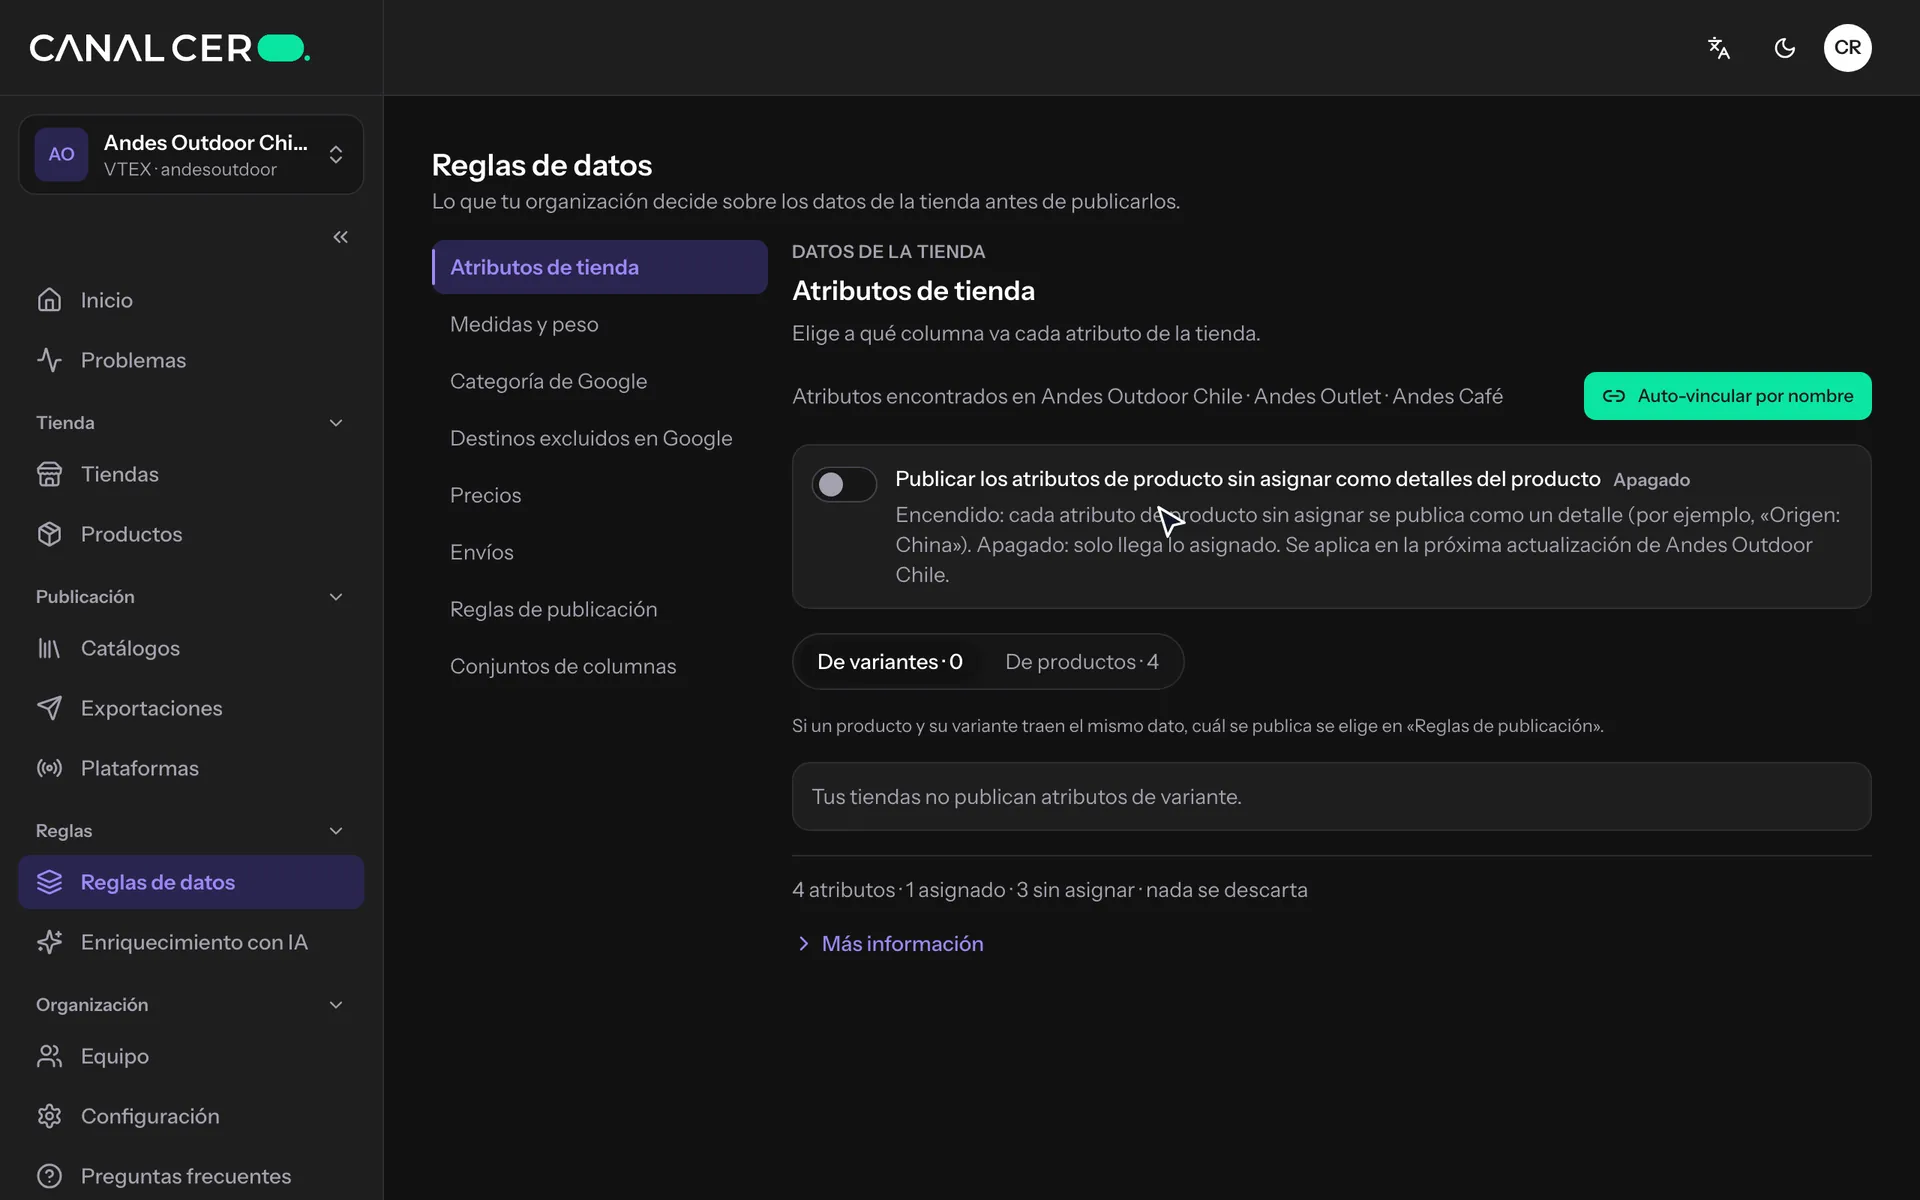Open Plataformas broadcast icon
This screenshot has height=1200, width=1920.
tap(49, 768)
